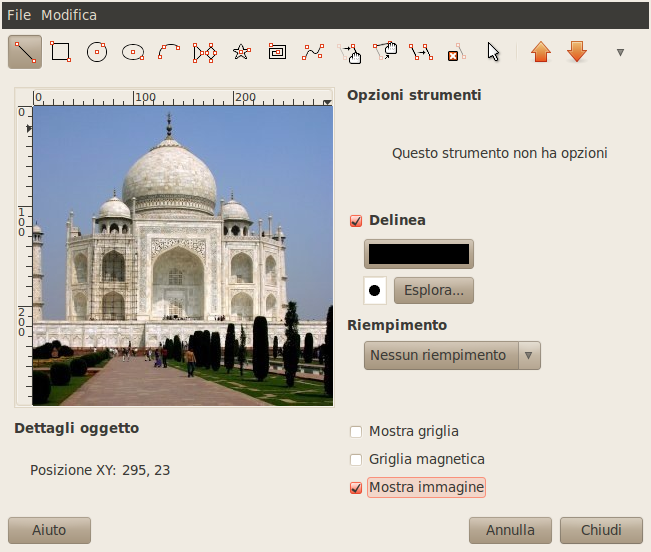Select the ellipse tool
The image size is (651, 552).
coord(133,52)
